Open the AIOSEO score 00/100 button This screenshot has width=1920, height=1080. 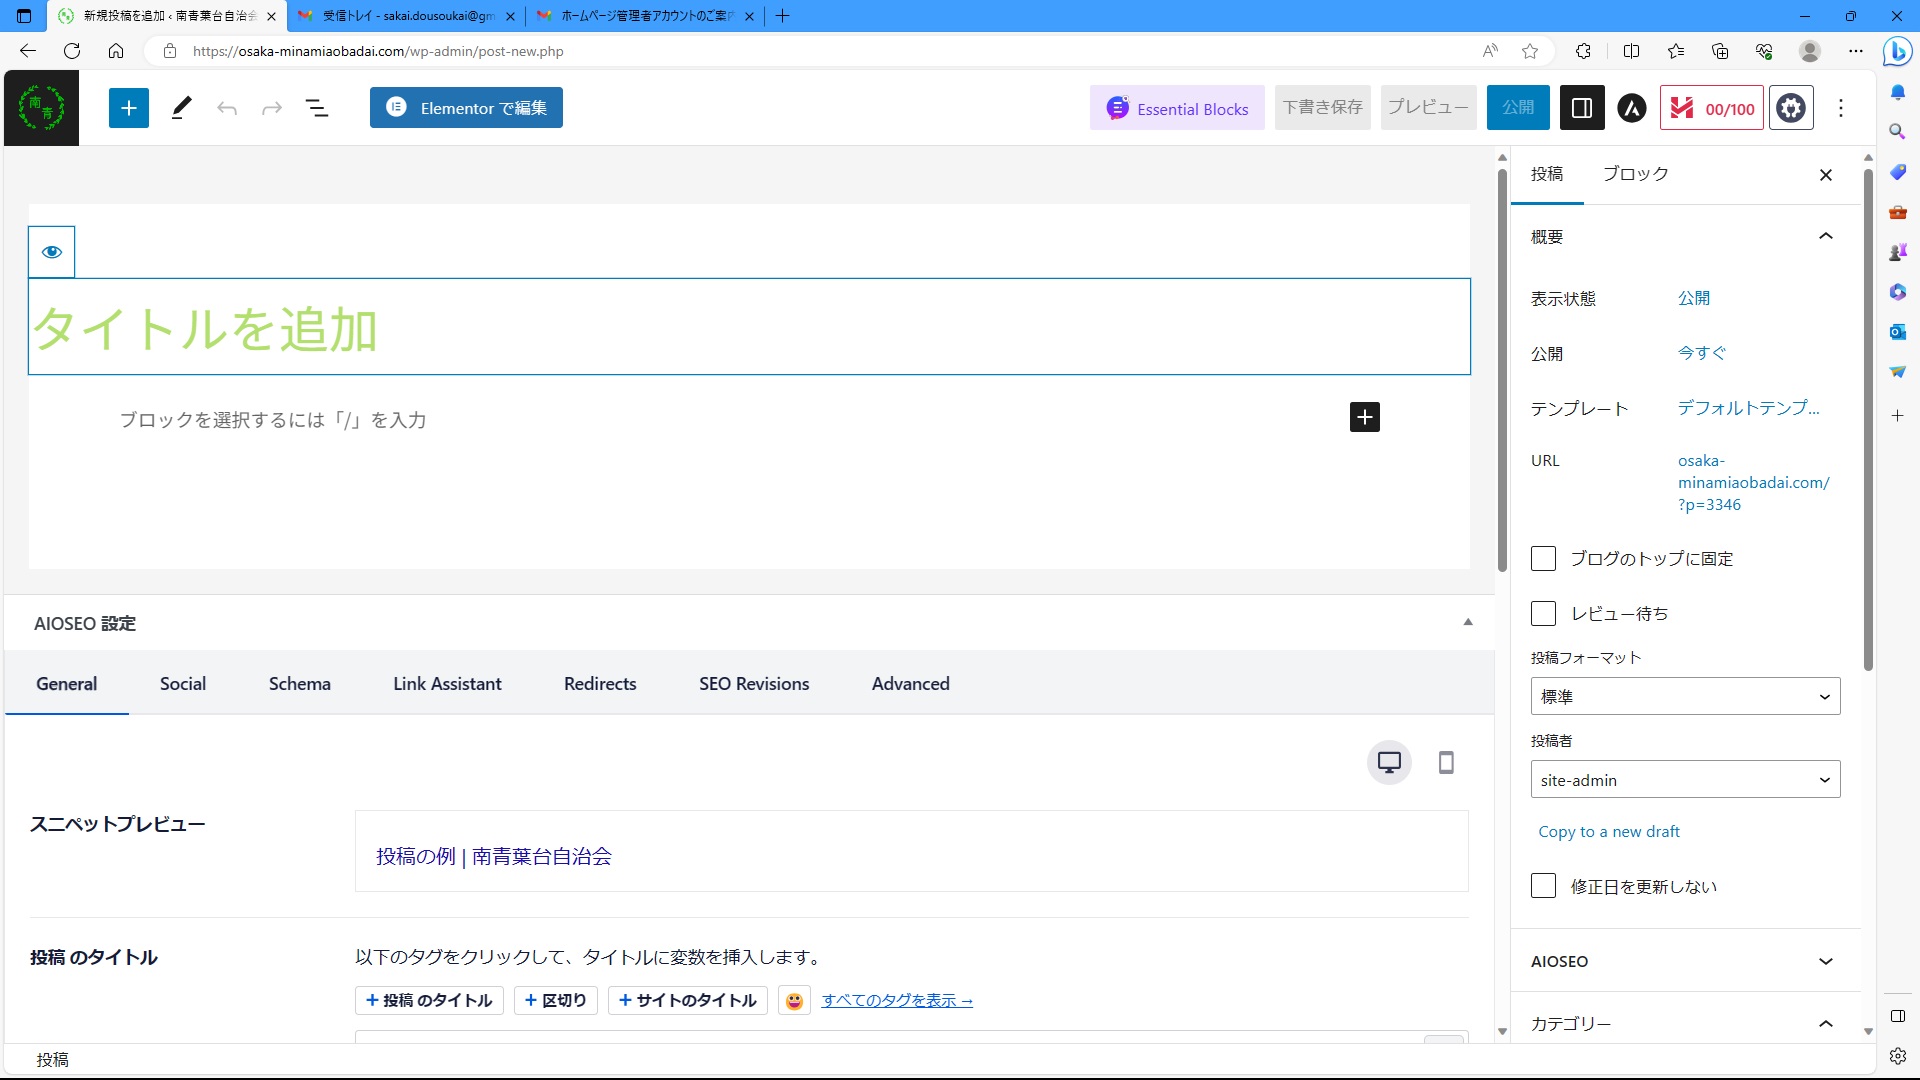click(1712, 108)
